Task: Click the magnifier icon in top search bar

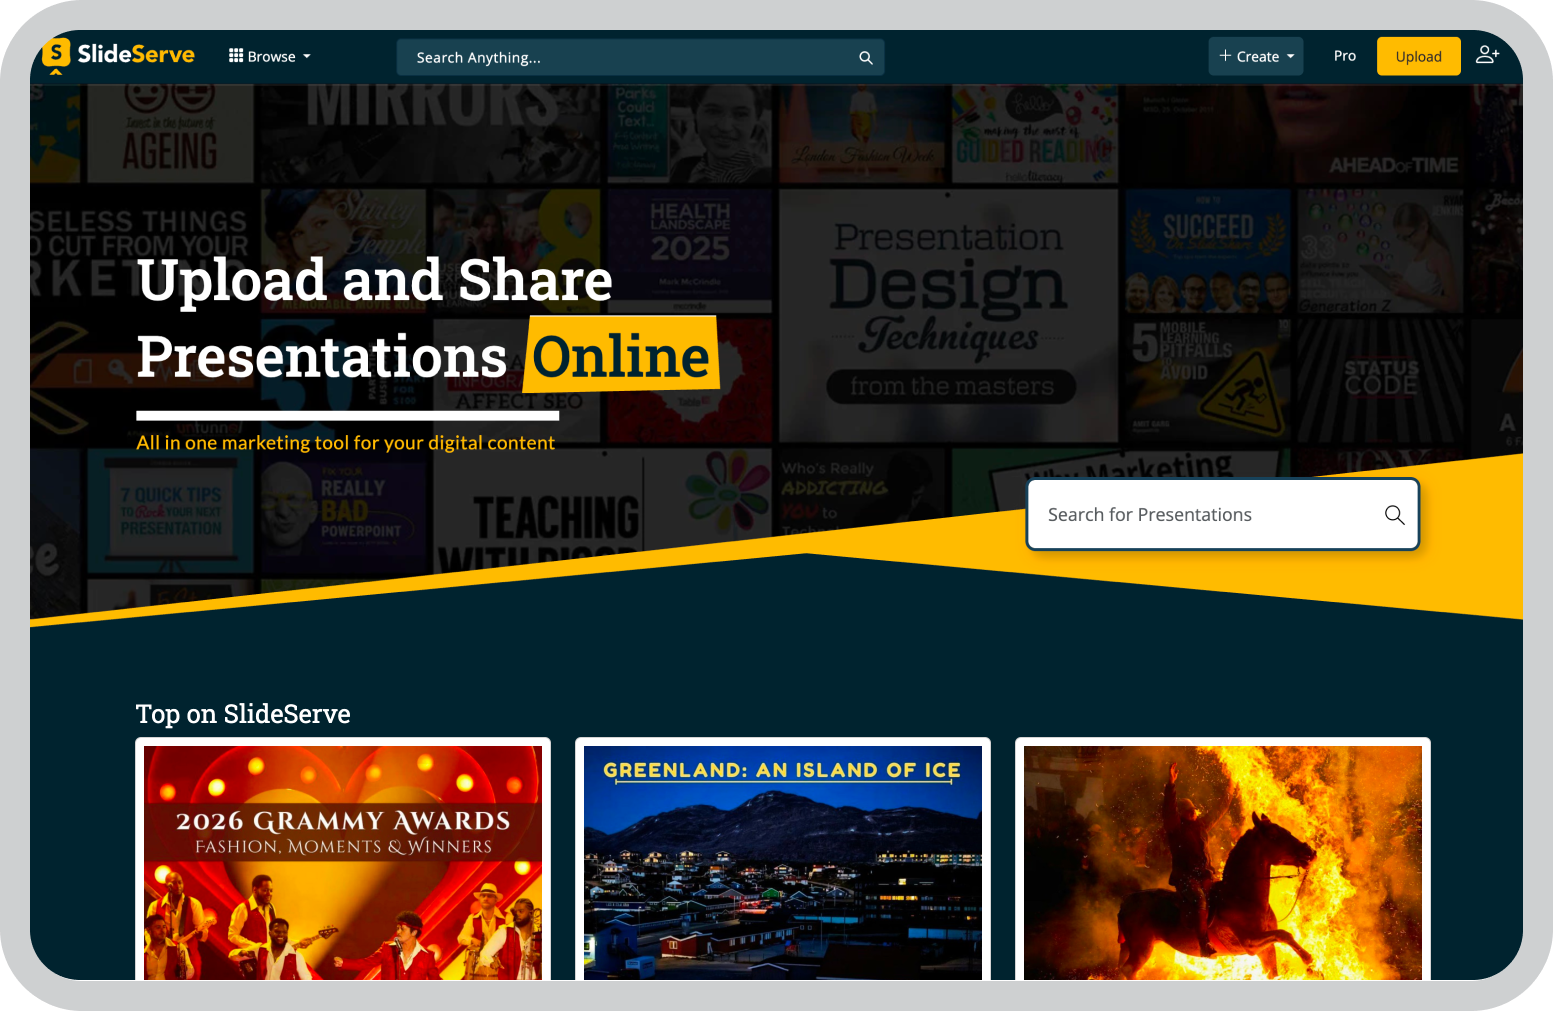Action: pos(866,58)
